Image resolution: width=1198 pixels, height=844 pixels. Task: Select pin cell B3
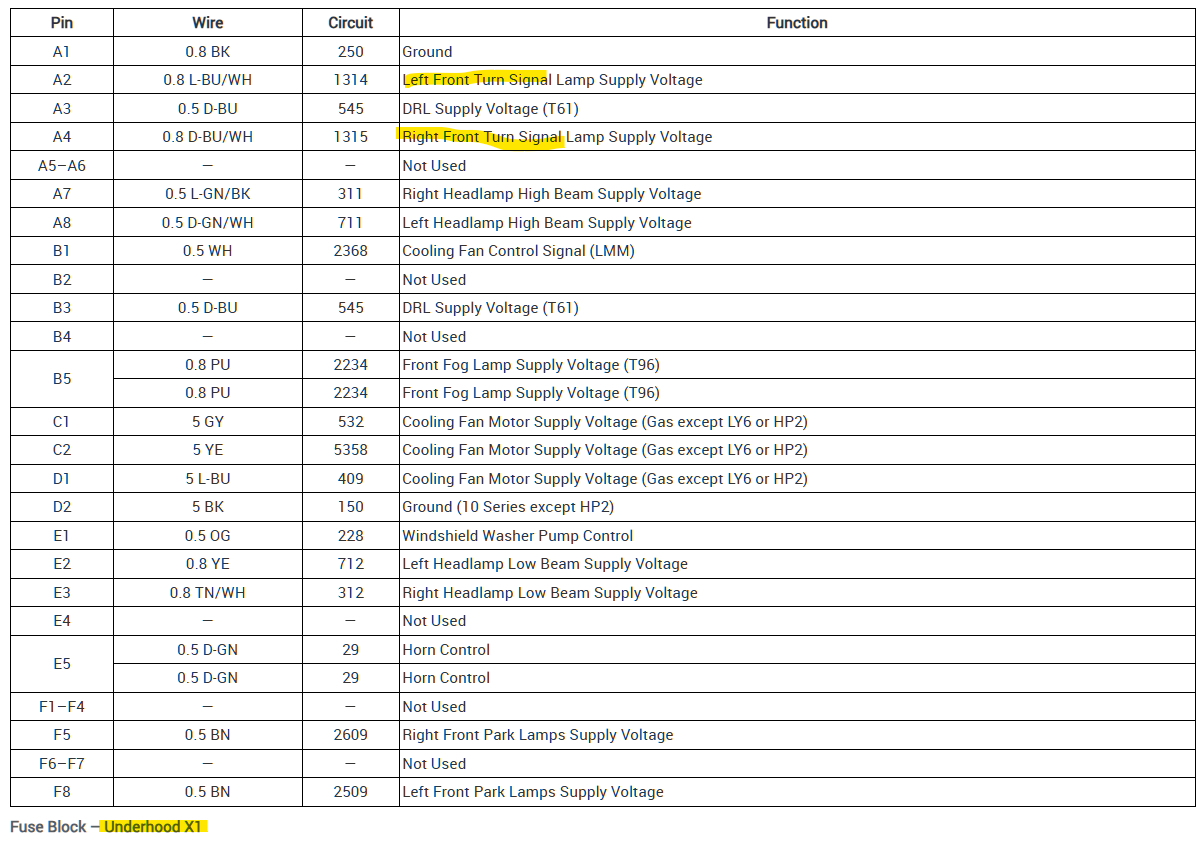click(62, 308)
